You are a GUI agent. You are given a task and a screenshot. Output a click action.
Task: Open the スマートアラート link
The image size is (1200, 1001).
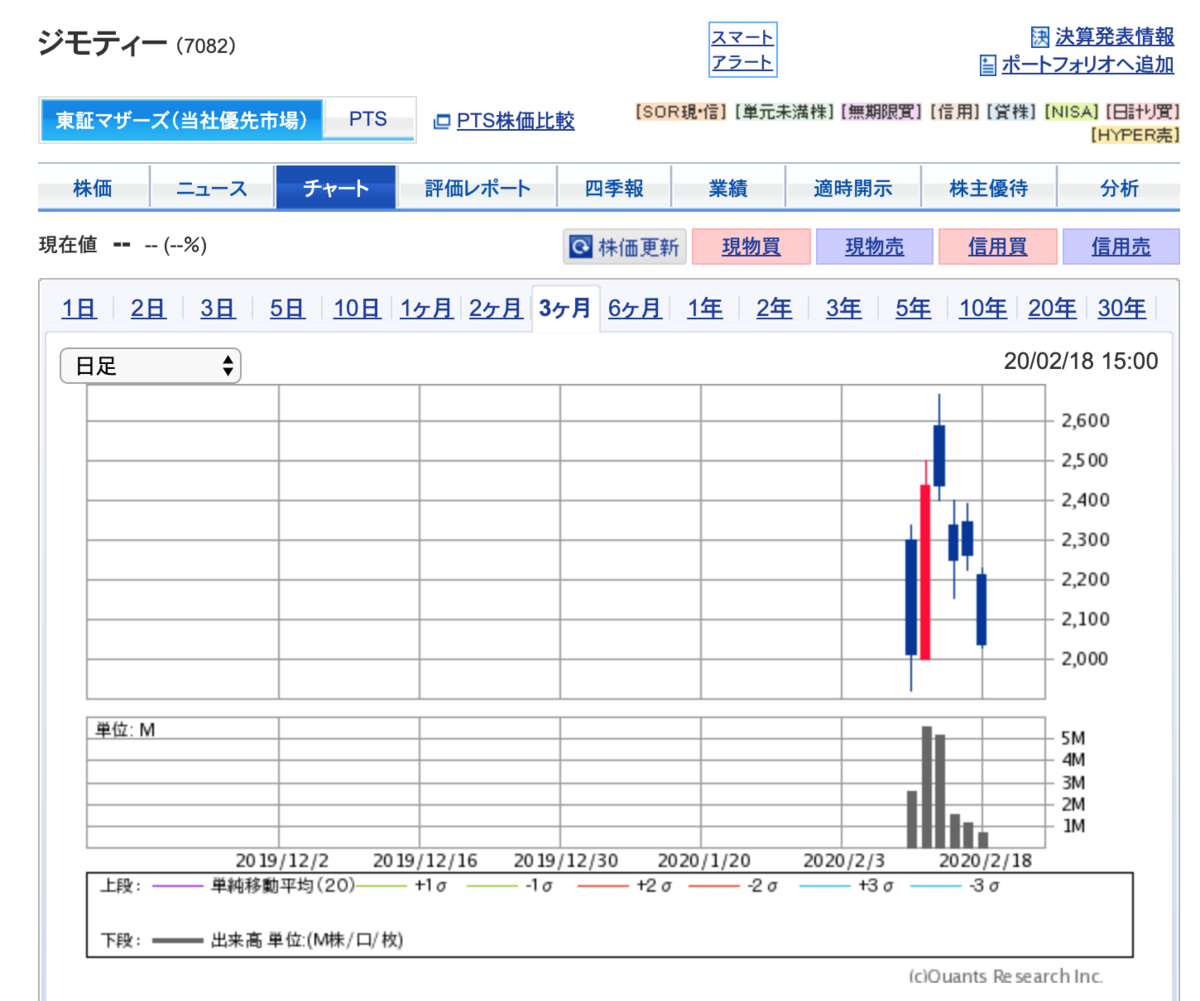[742, 50]
